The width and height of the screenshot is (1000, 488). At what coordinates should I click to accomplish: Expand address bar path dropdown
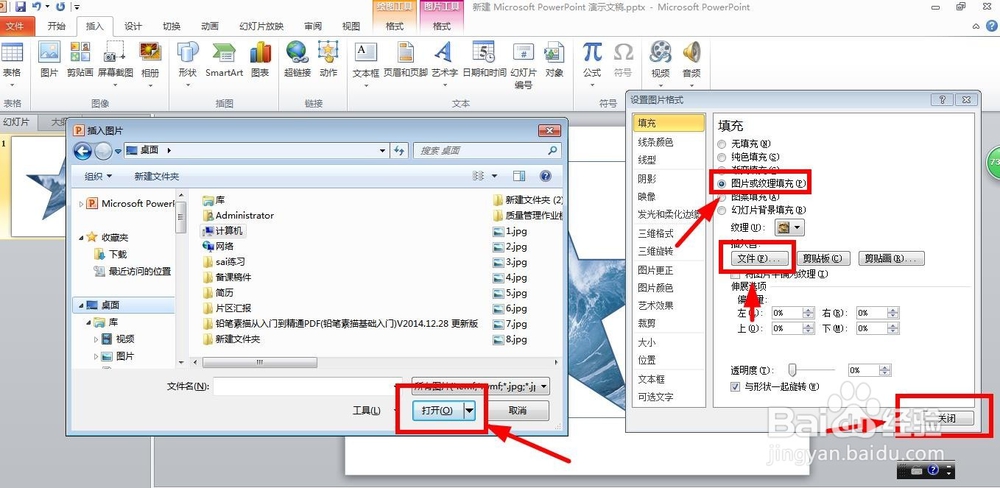(382, 151)
